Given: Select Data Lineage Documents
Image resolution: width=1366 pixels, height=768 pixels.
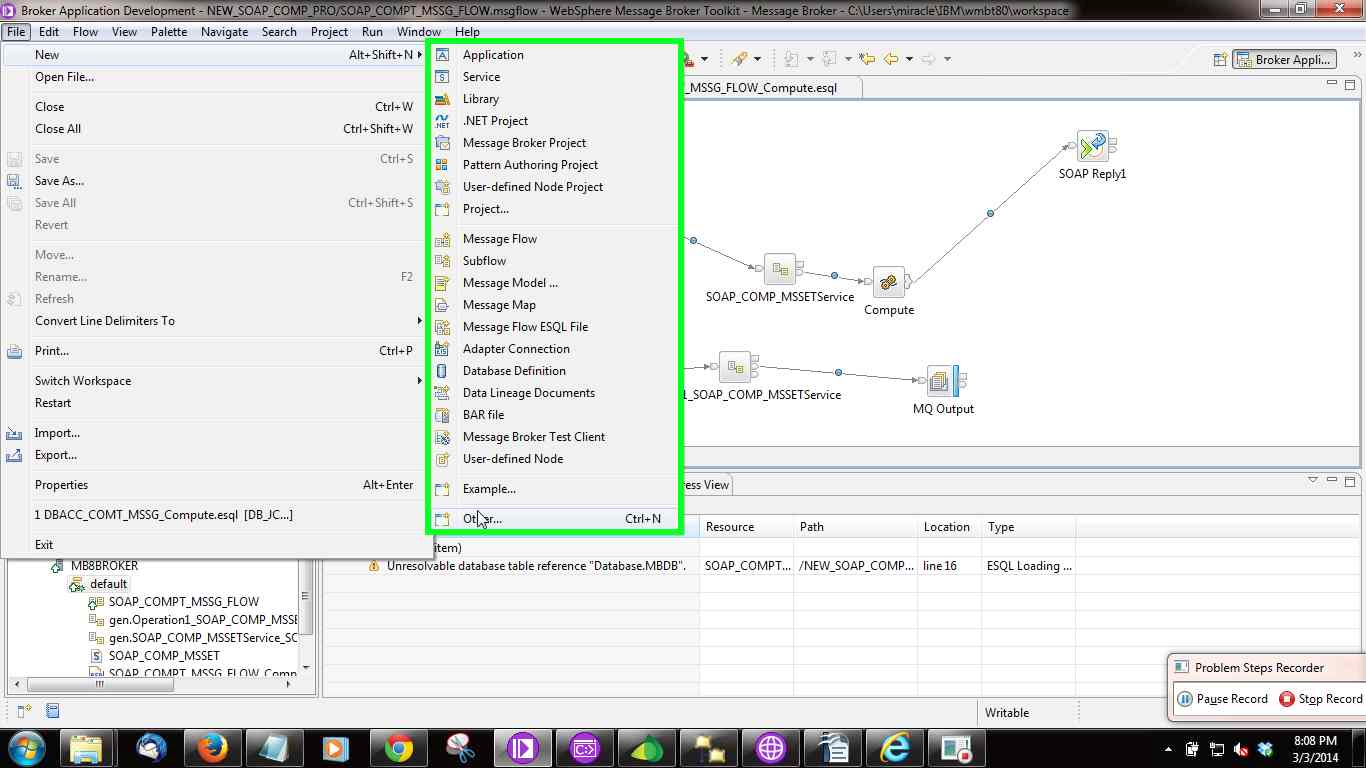Looking at the screenshot, I should pos(555,393).
